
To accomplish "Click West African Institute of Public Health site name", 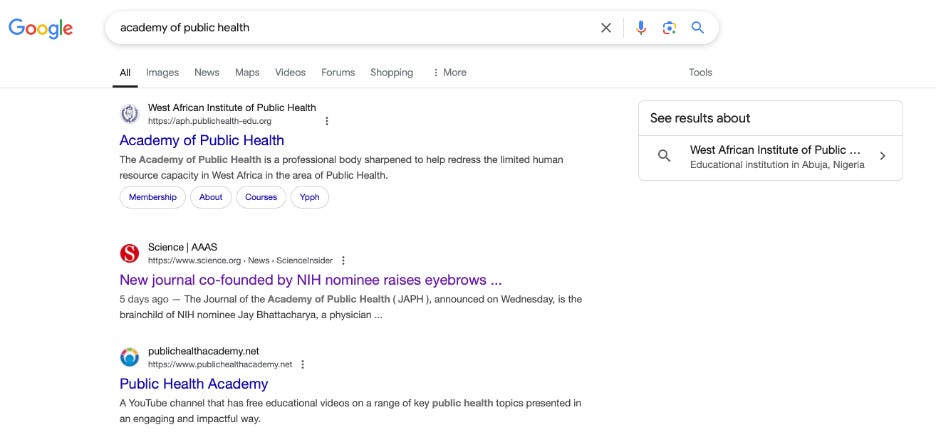I will (x=232, y=108).
